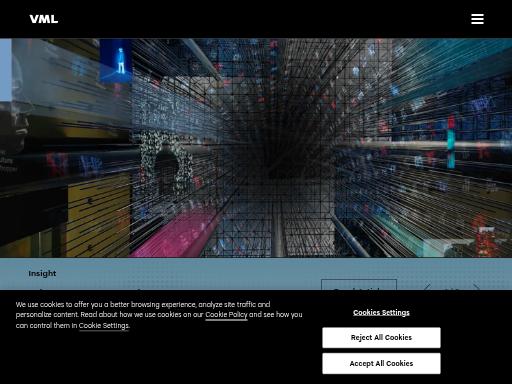Viewport: 512px width, 384px height.
Task: Open the underlined Cookies Settings button
Action: [x=381, y=313]
